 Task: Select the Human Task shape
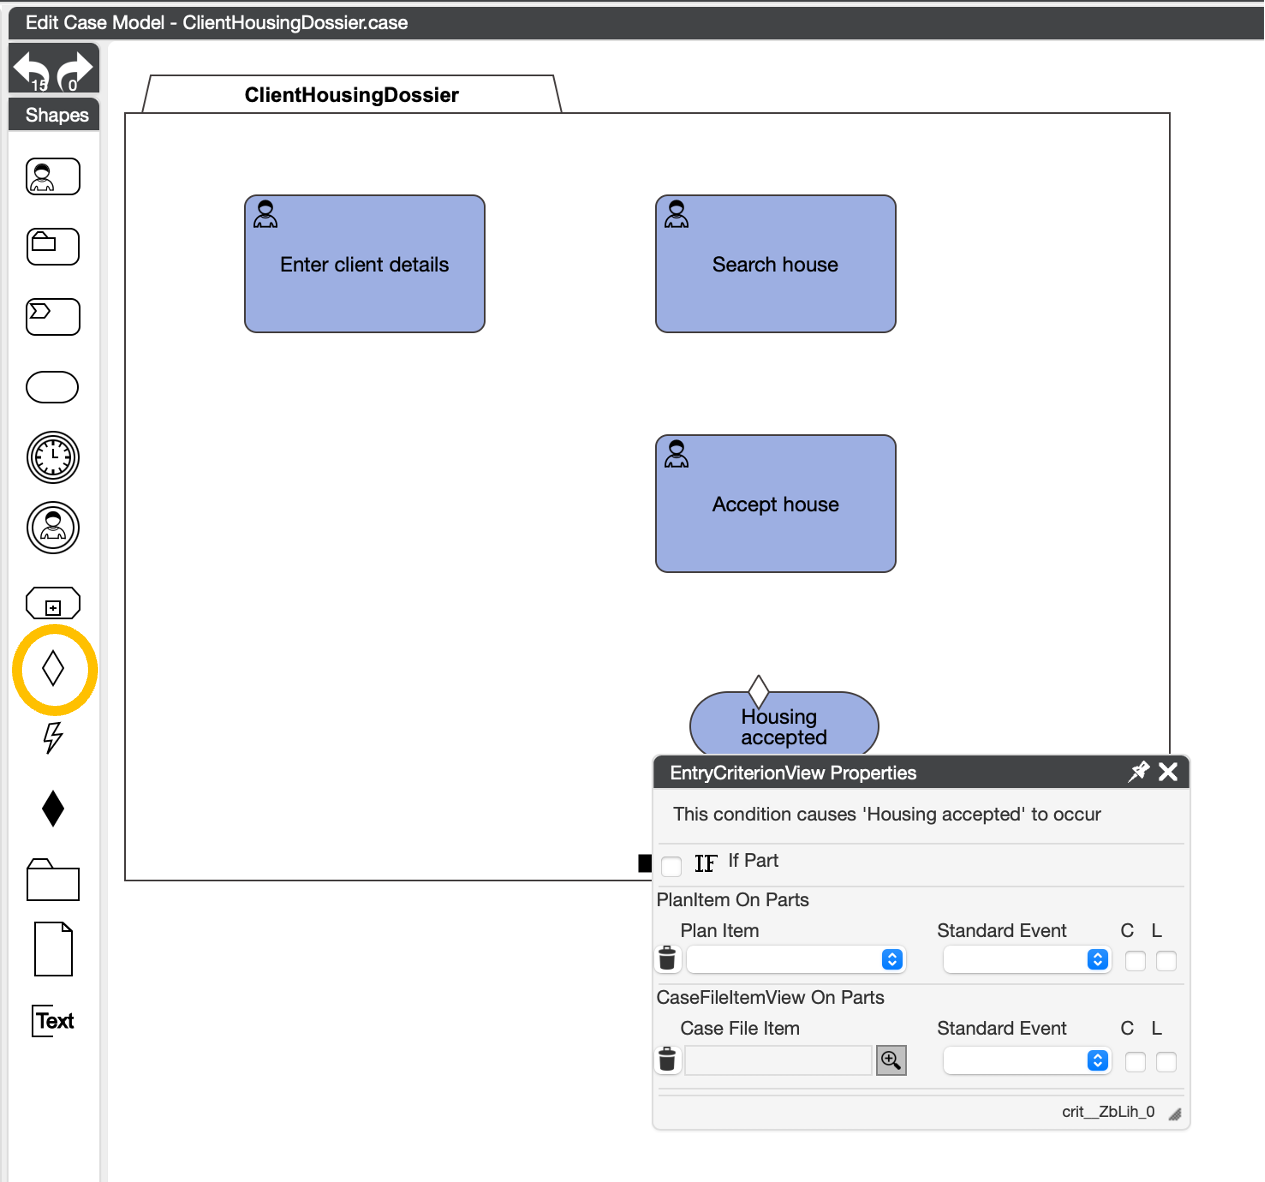(x=53, y=177)
